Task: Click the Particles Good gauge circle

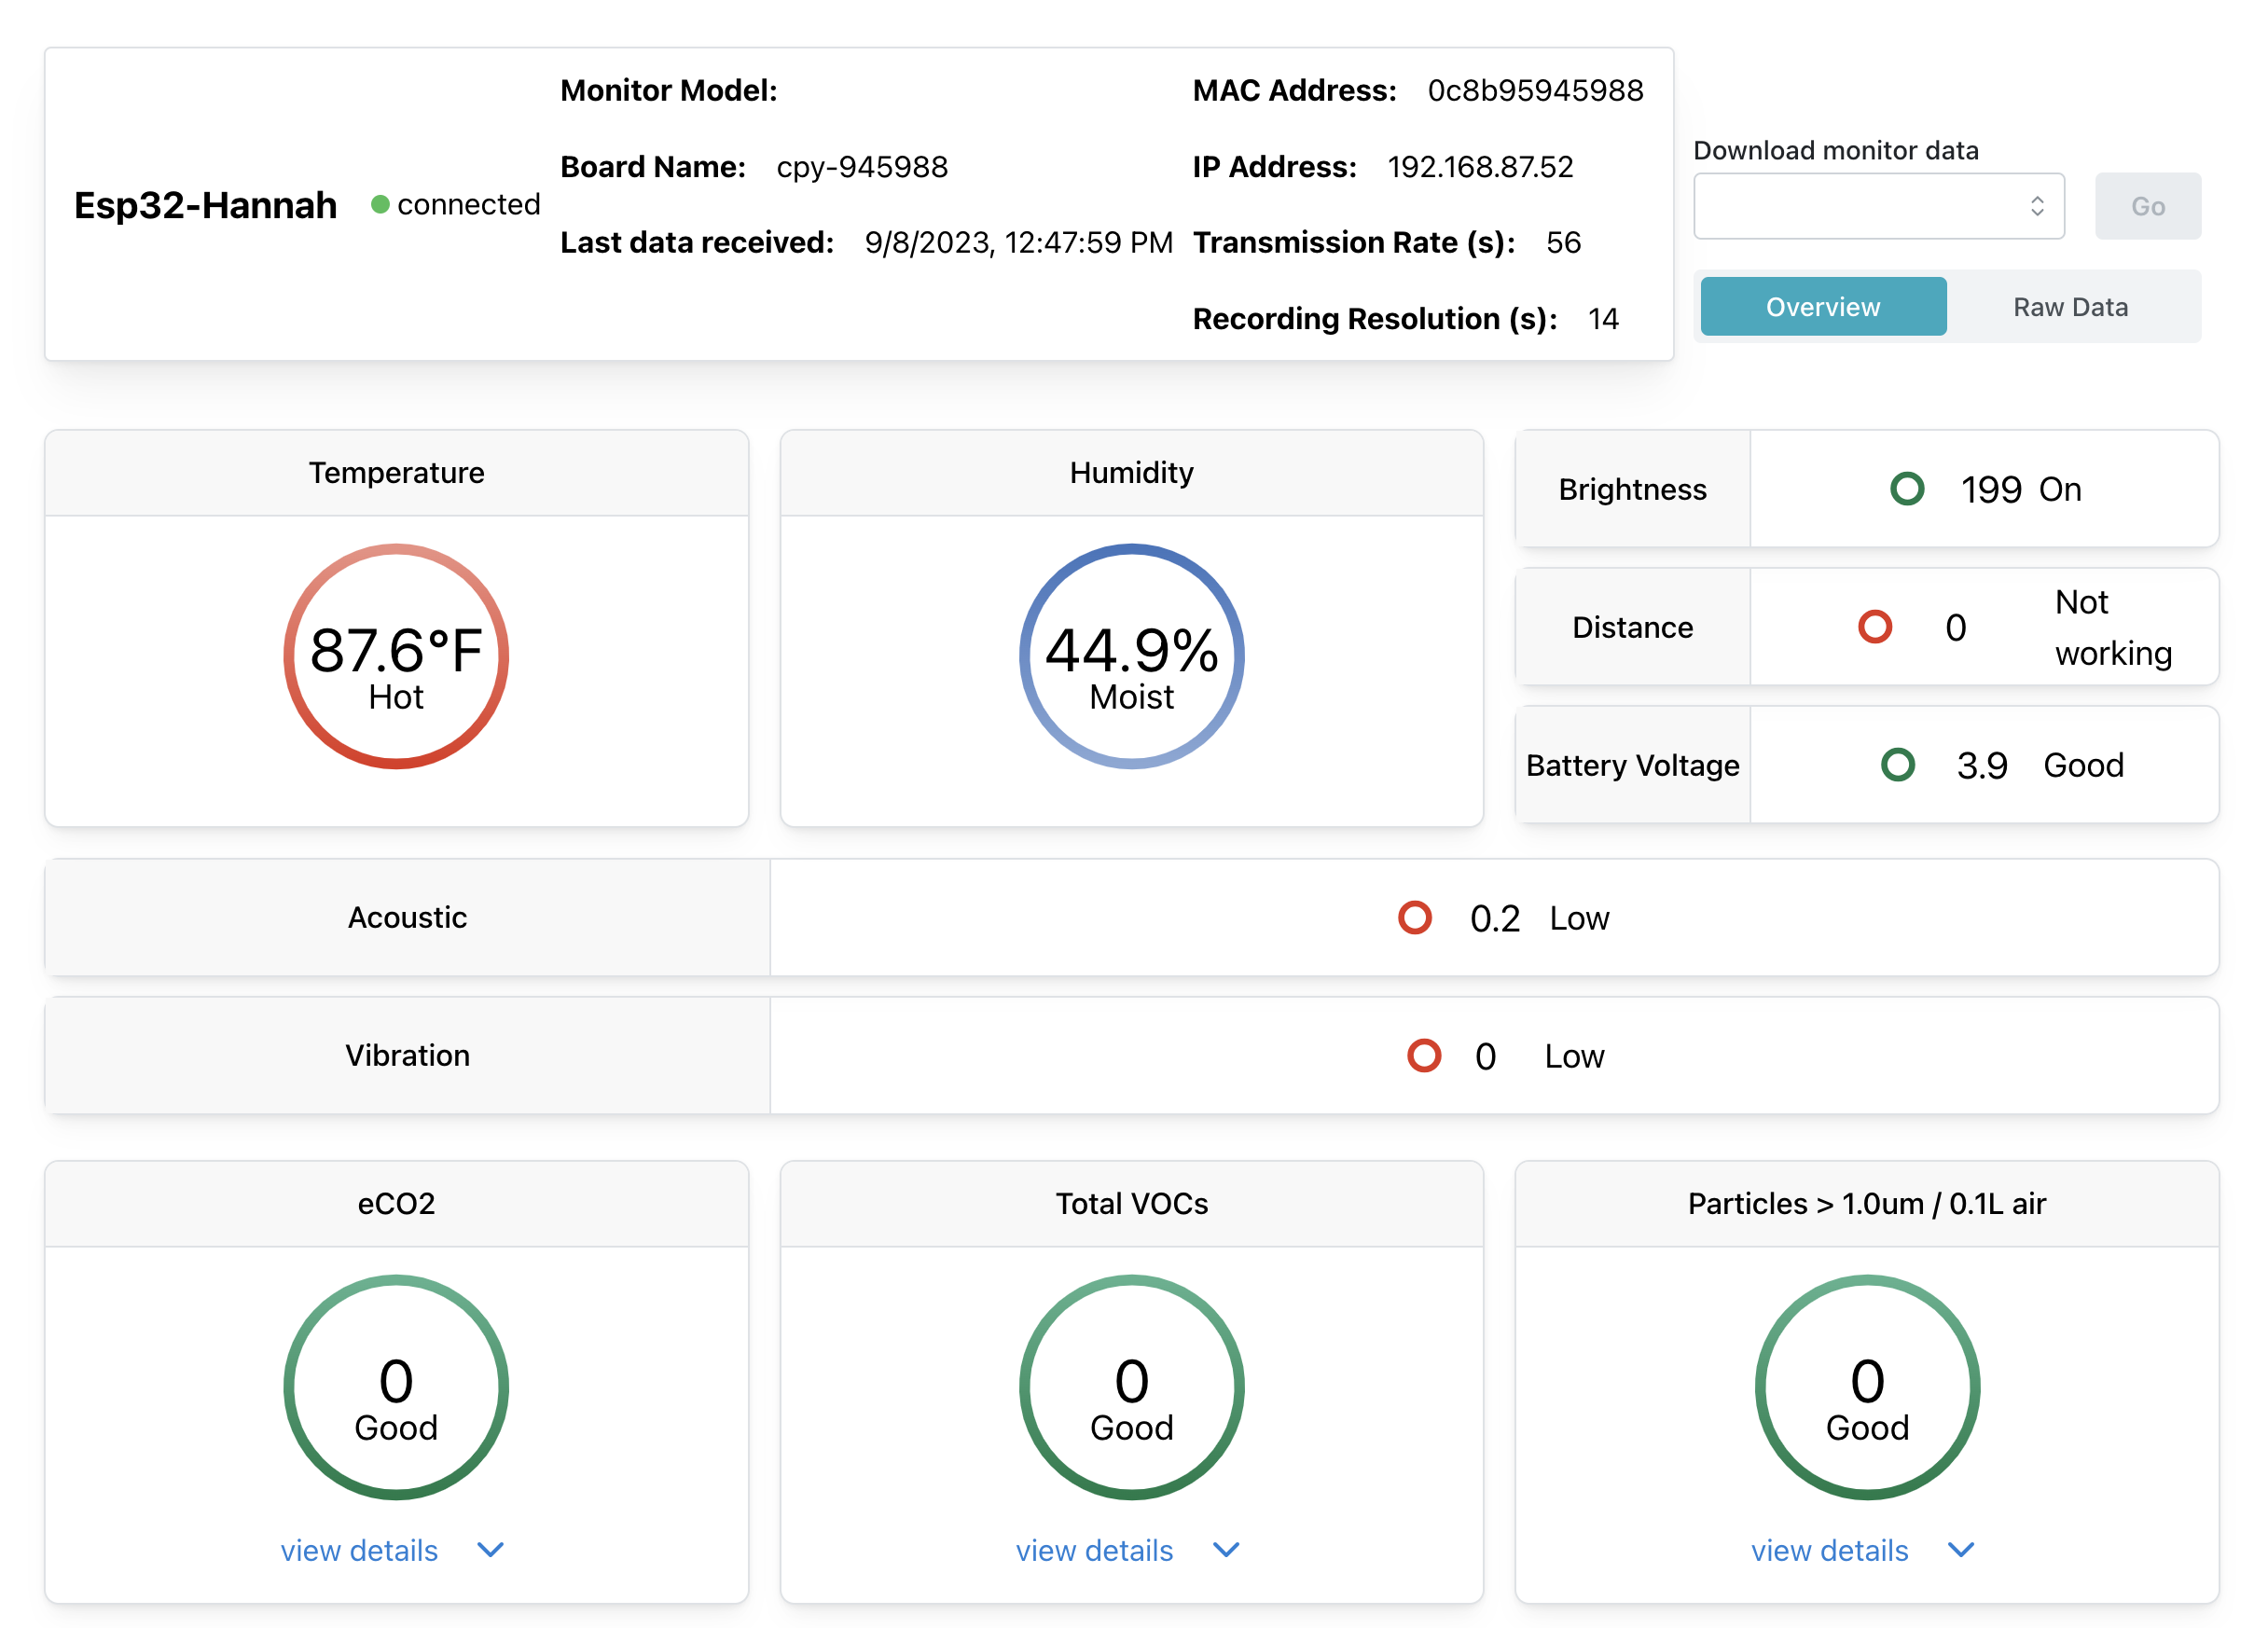Action: (x=1867, y=1387)
